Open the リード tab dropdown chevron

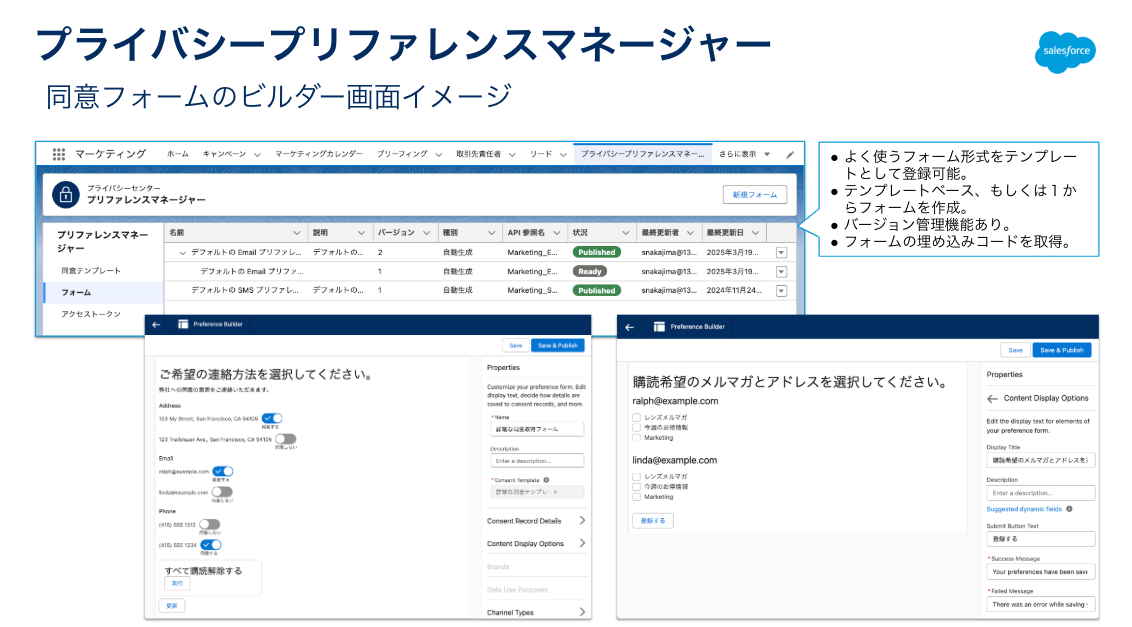coord(563,155)
